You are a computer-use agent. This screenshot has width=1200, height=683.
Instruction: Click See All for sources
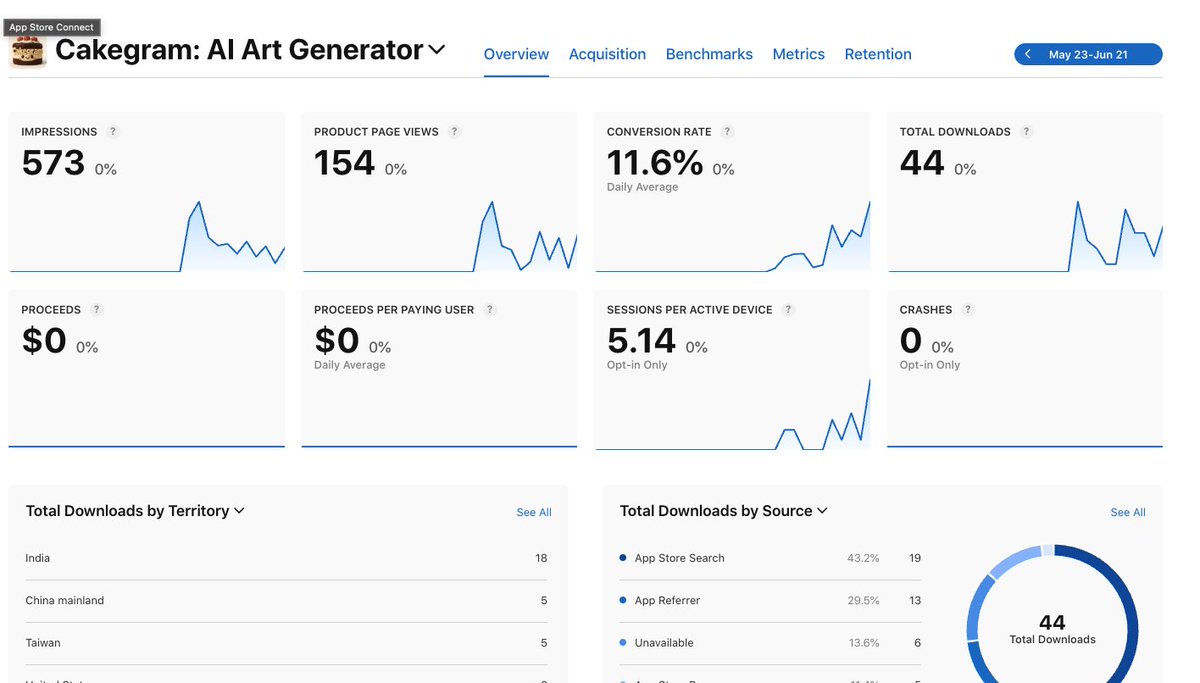point(1128,512)
